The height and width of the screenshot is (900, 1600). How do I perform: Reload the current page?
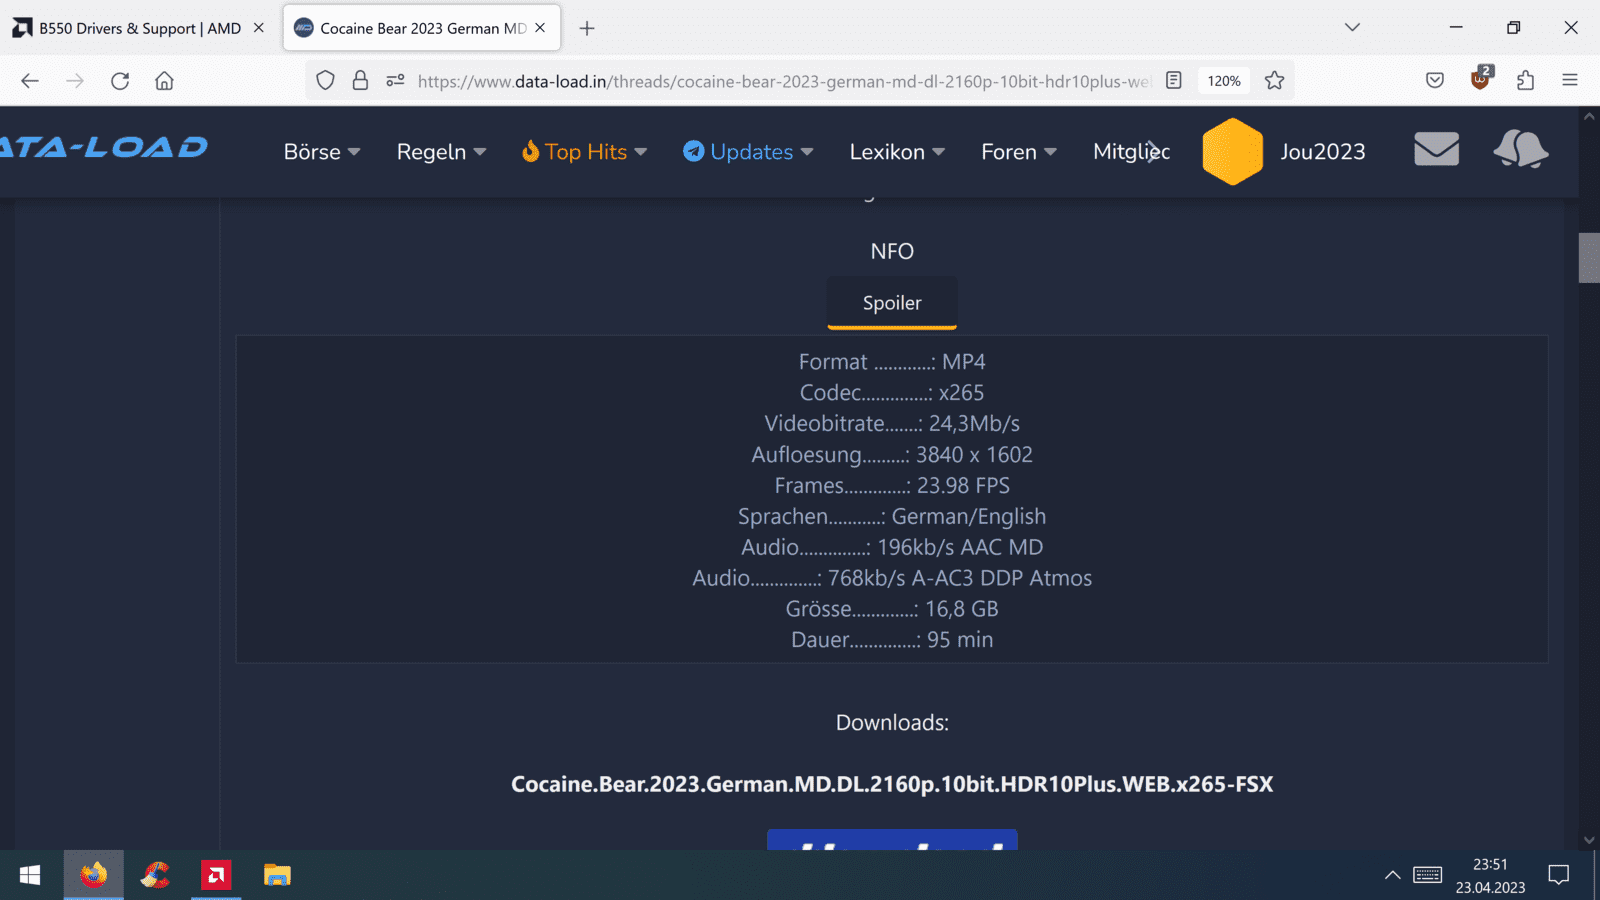(120, 81)
